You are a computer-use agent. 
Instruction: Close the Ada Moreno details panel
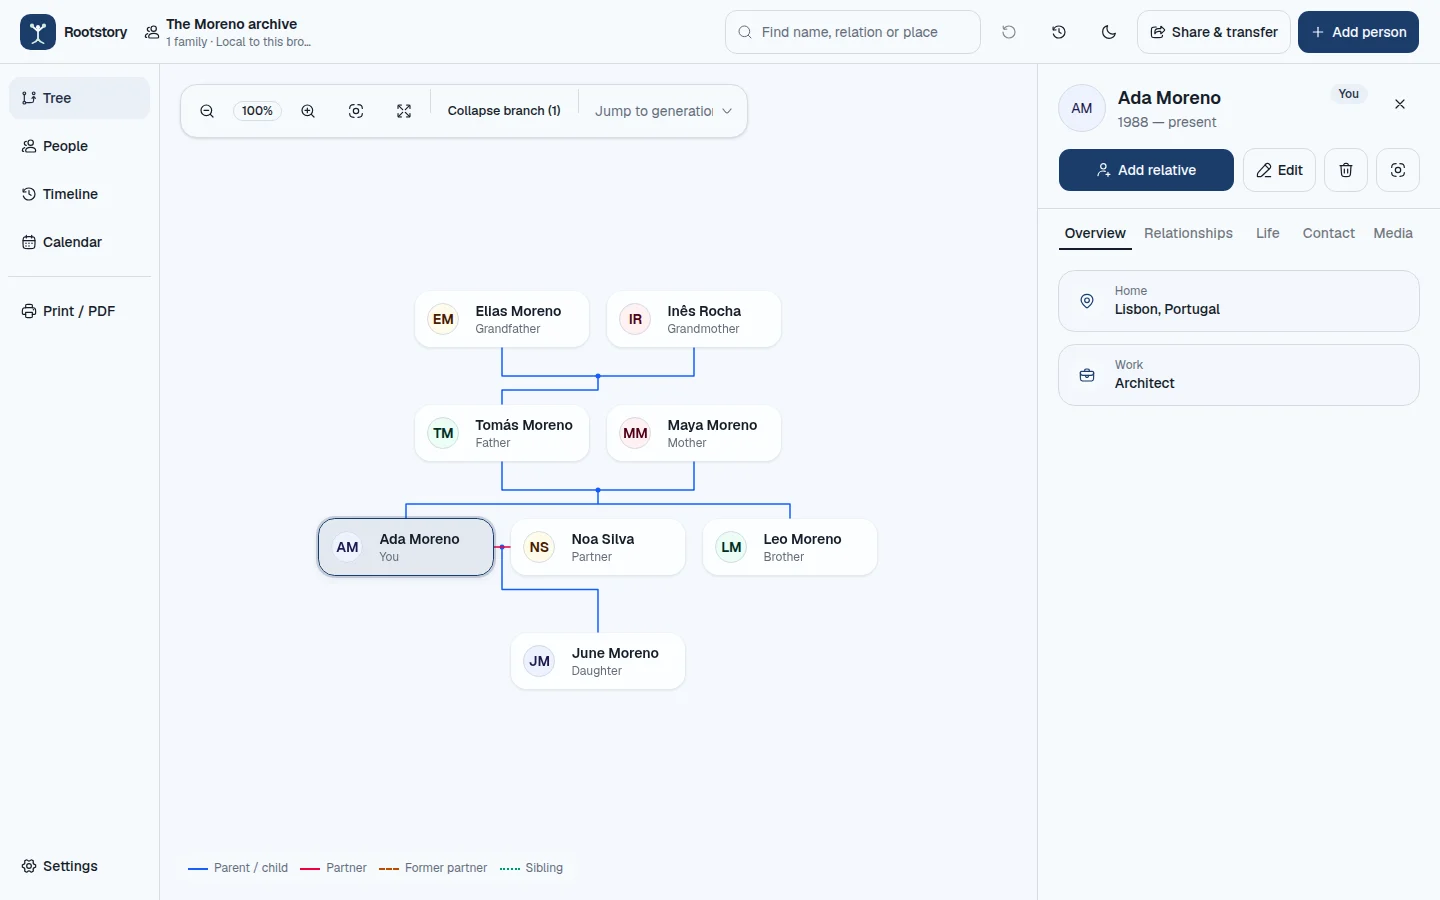click(x=1400, y=104)
